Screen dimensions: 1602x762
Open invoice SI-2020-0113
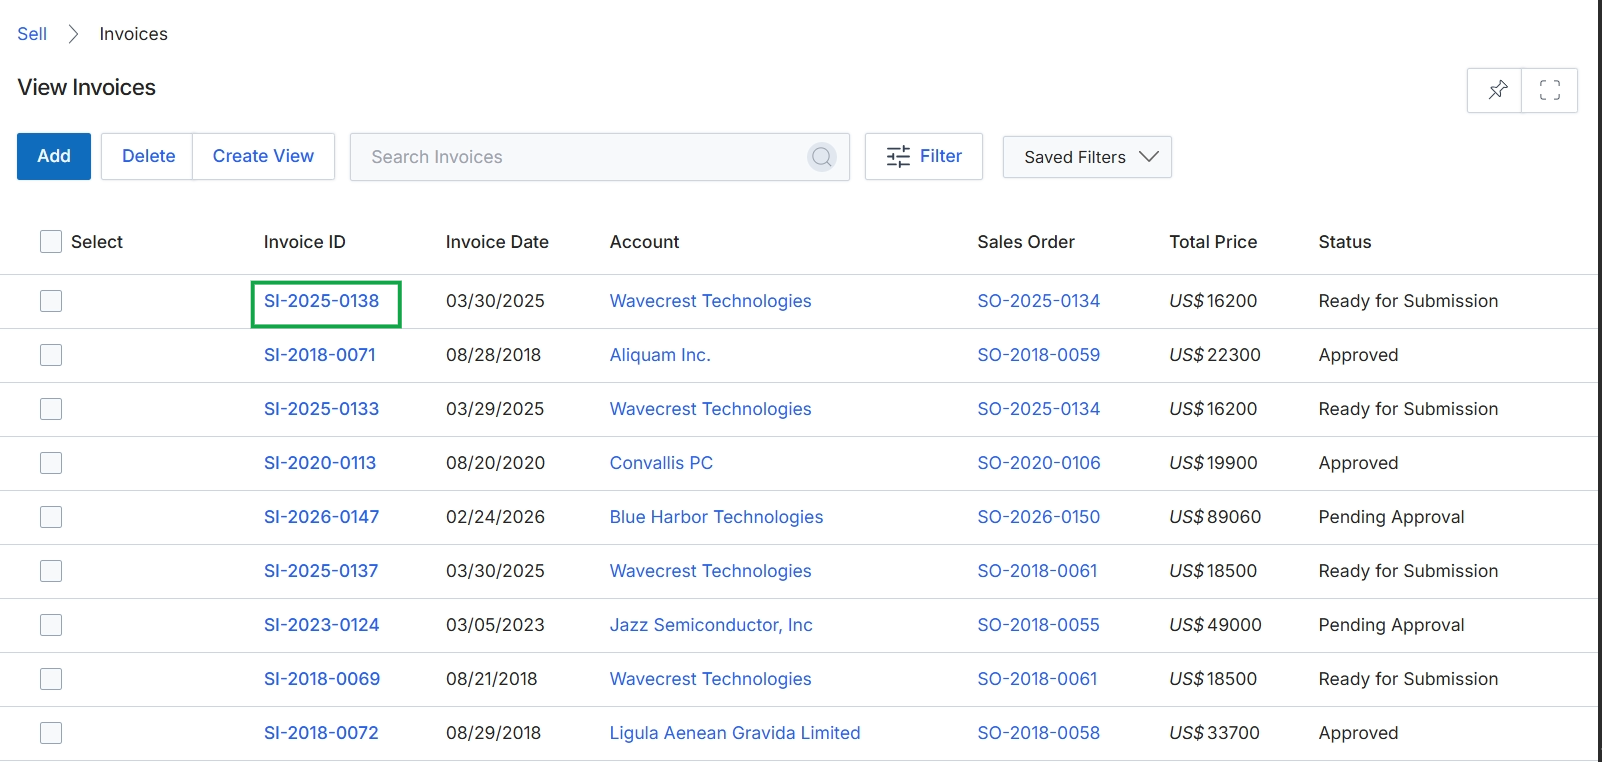[320, 463]
